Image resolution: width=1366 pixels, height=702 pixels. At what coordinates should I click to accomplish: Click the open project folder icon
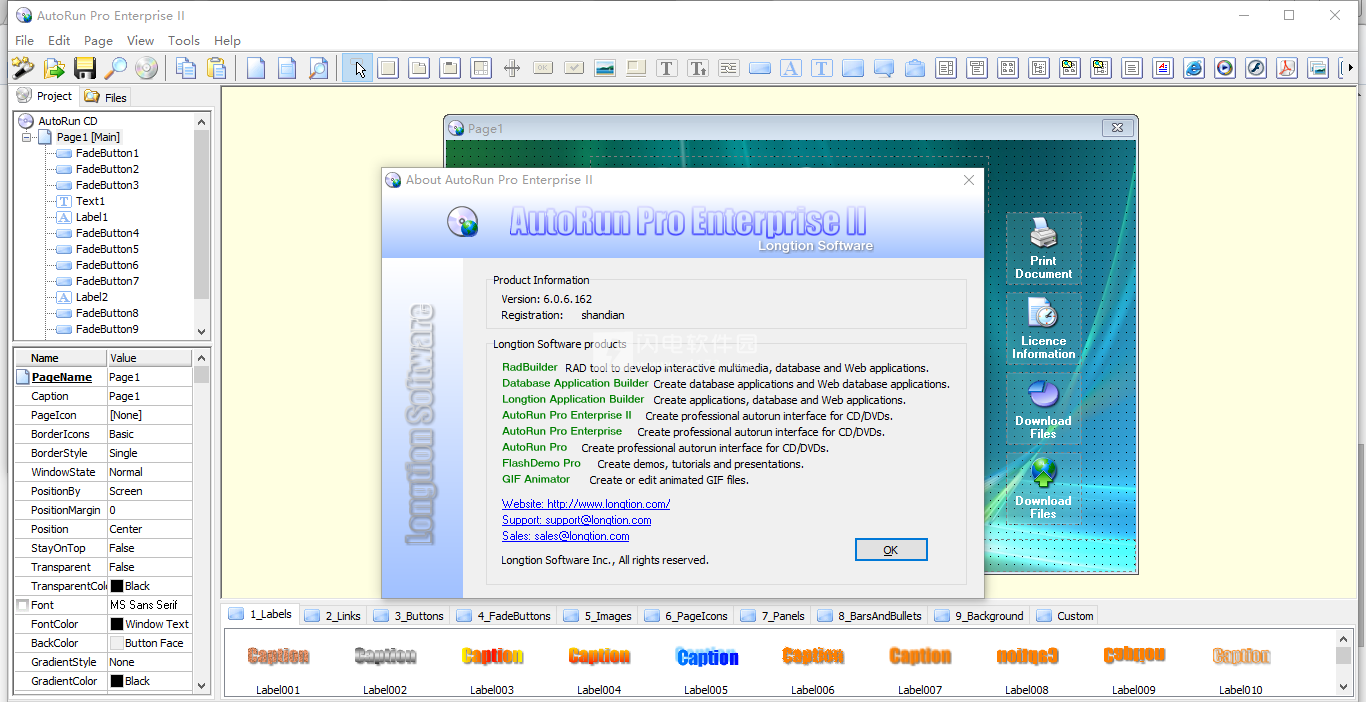[54, 68]
